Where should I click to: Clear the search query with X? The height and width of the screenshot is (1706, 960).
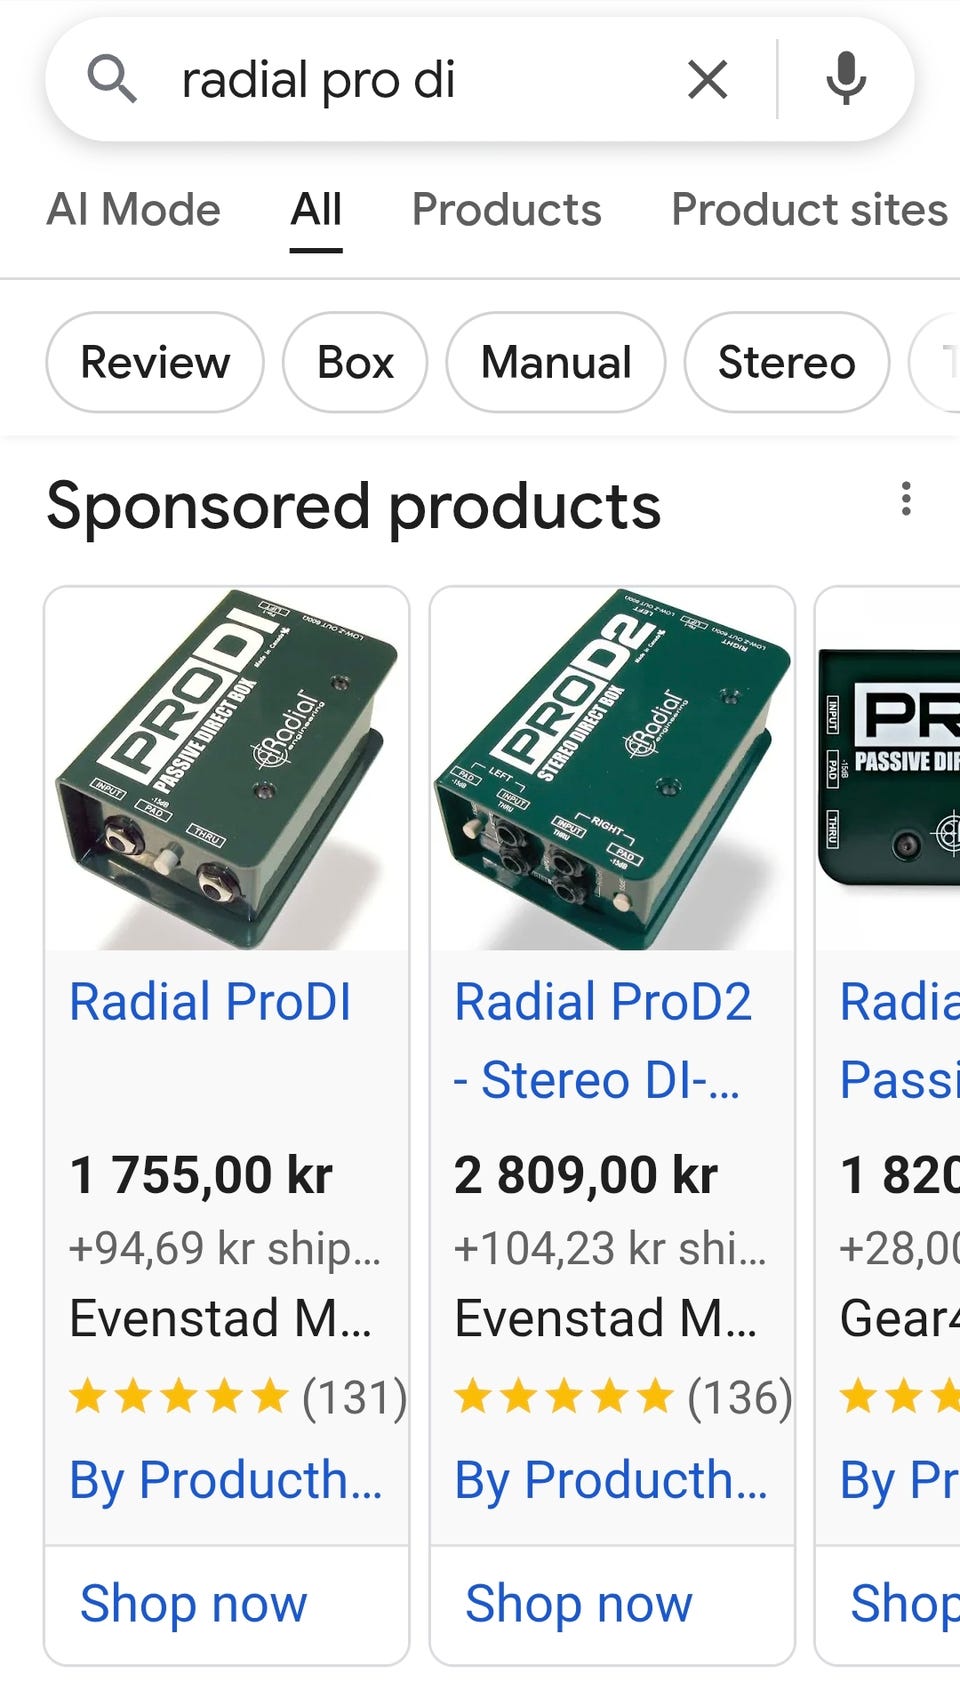[708, 79]
